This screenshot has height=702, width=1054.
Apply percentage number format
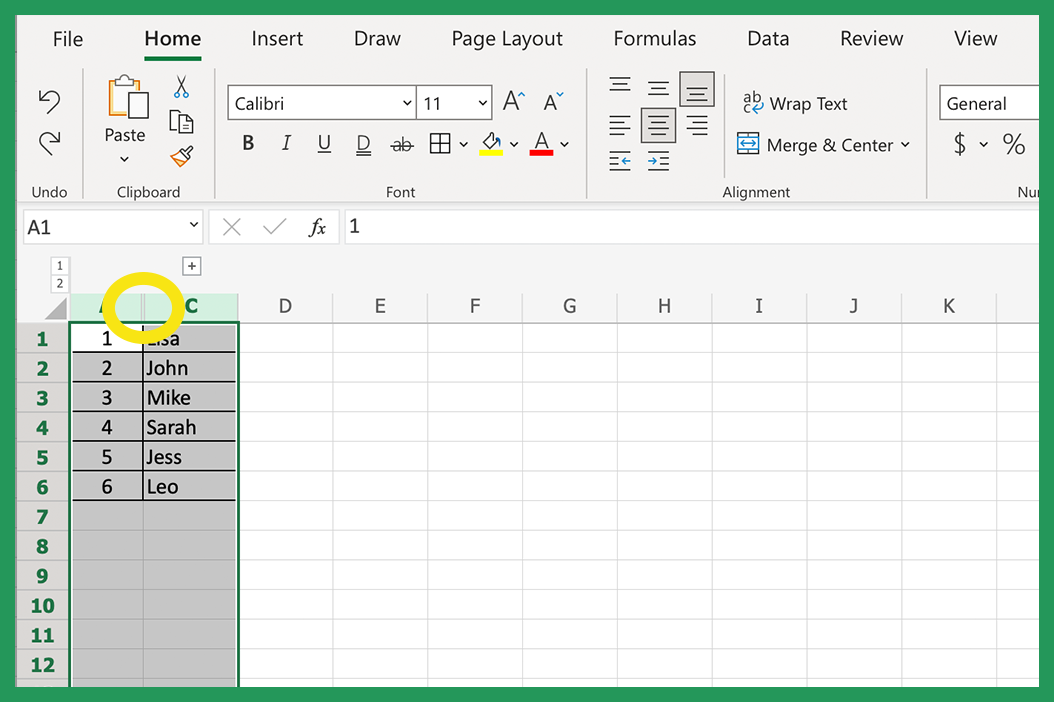click(1014, 143)
